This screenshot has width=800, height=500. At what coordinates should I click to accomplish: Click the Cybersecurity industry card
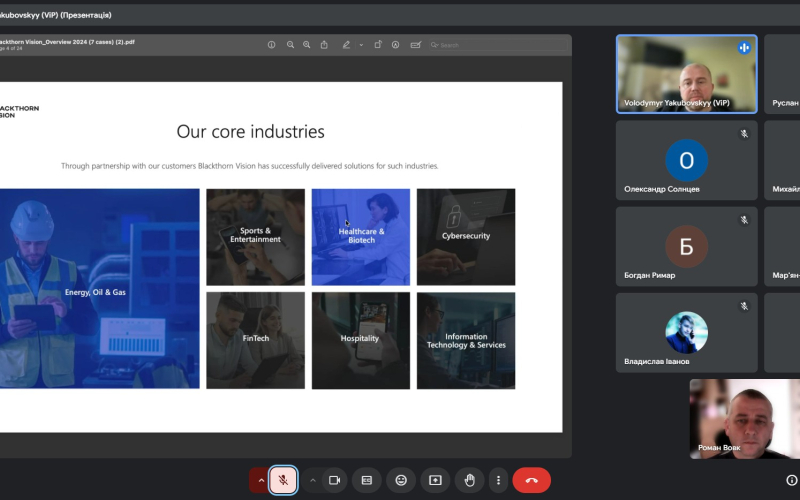point(466,237)
